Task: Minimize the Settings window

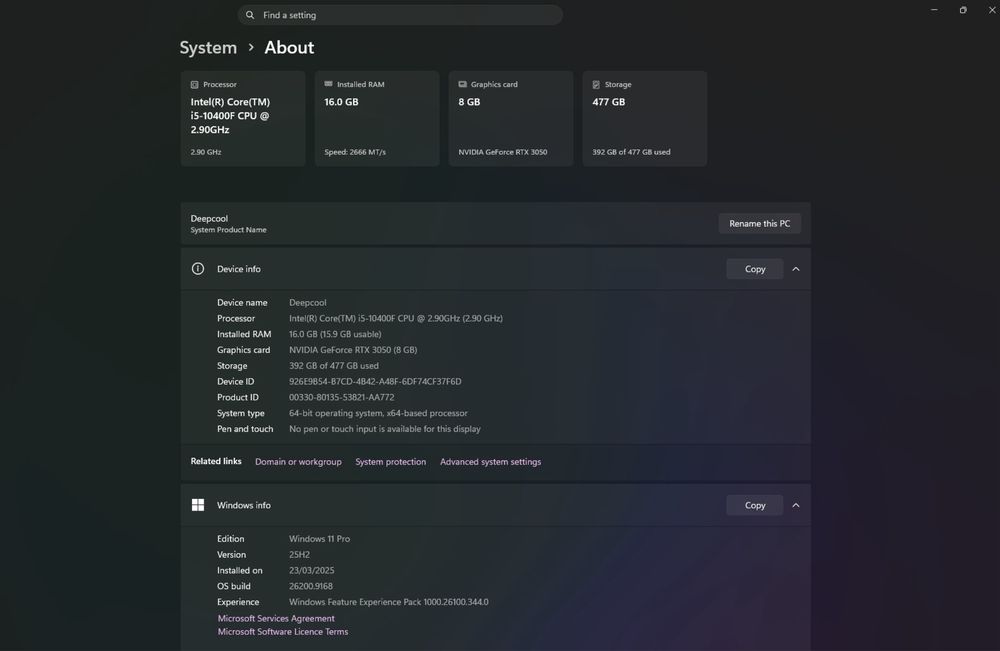Action: [x=934, y=10]
